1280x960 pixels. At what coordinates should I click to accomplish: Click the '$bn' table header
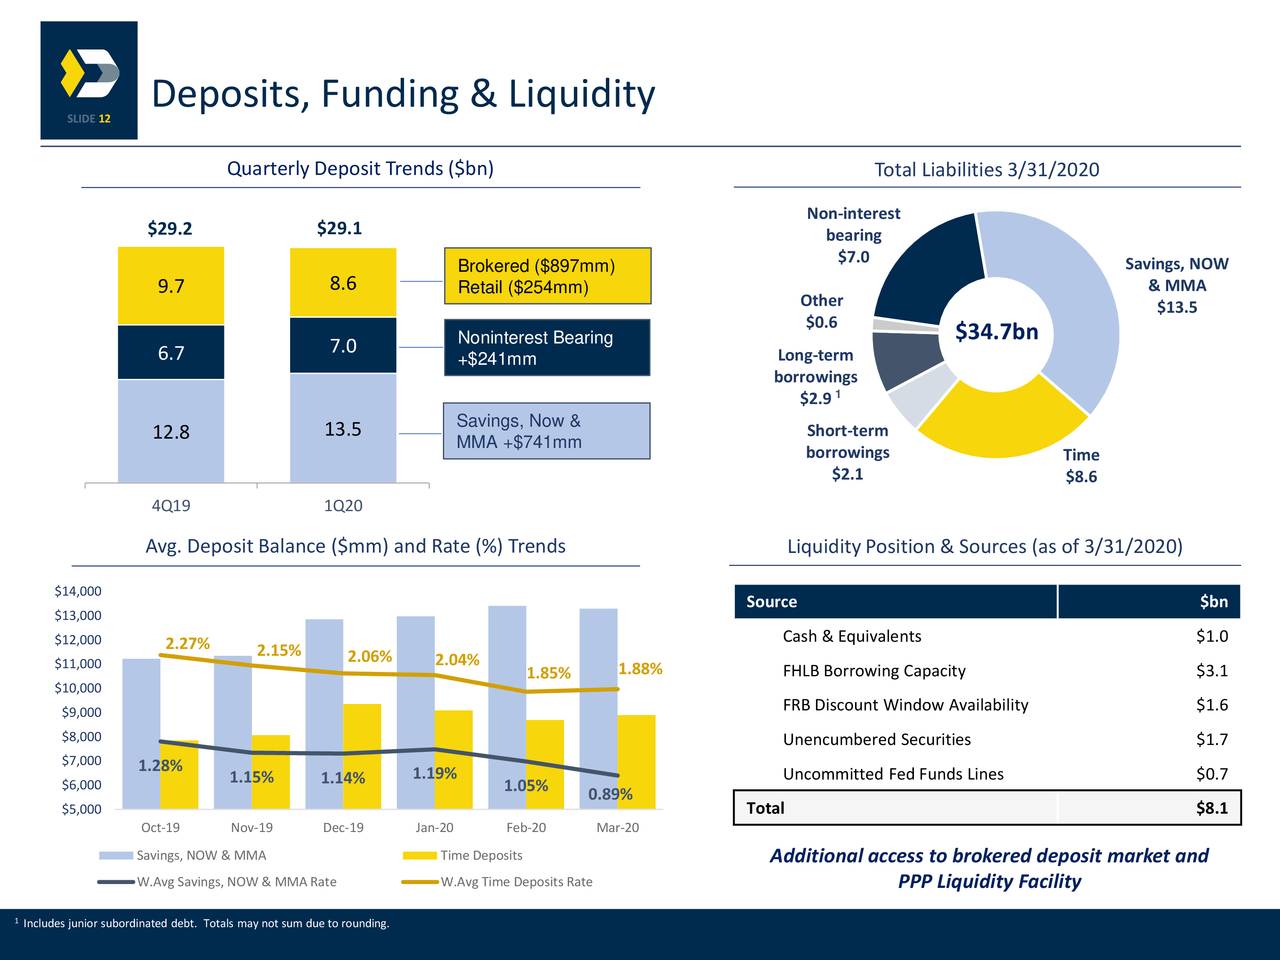point(1149,602)
